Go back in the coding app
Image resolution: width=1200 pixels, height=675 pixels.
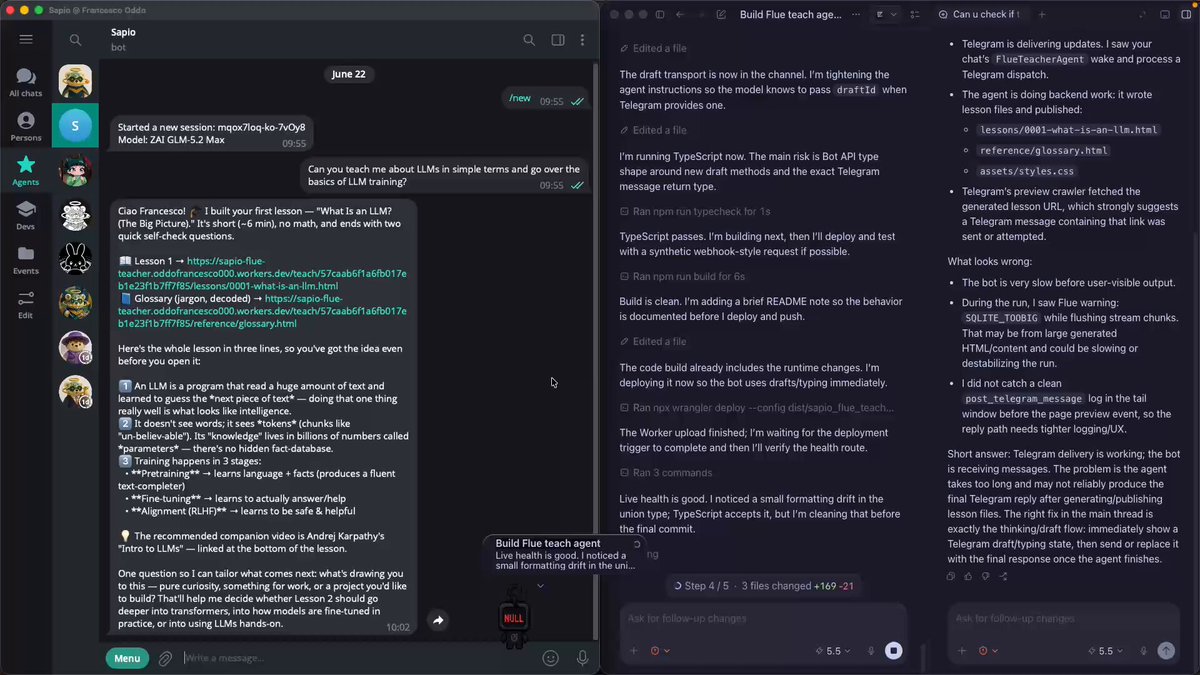[680, 15]
